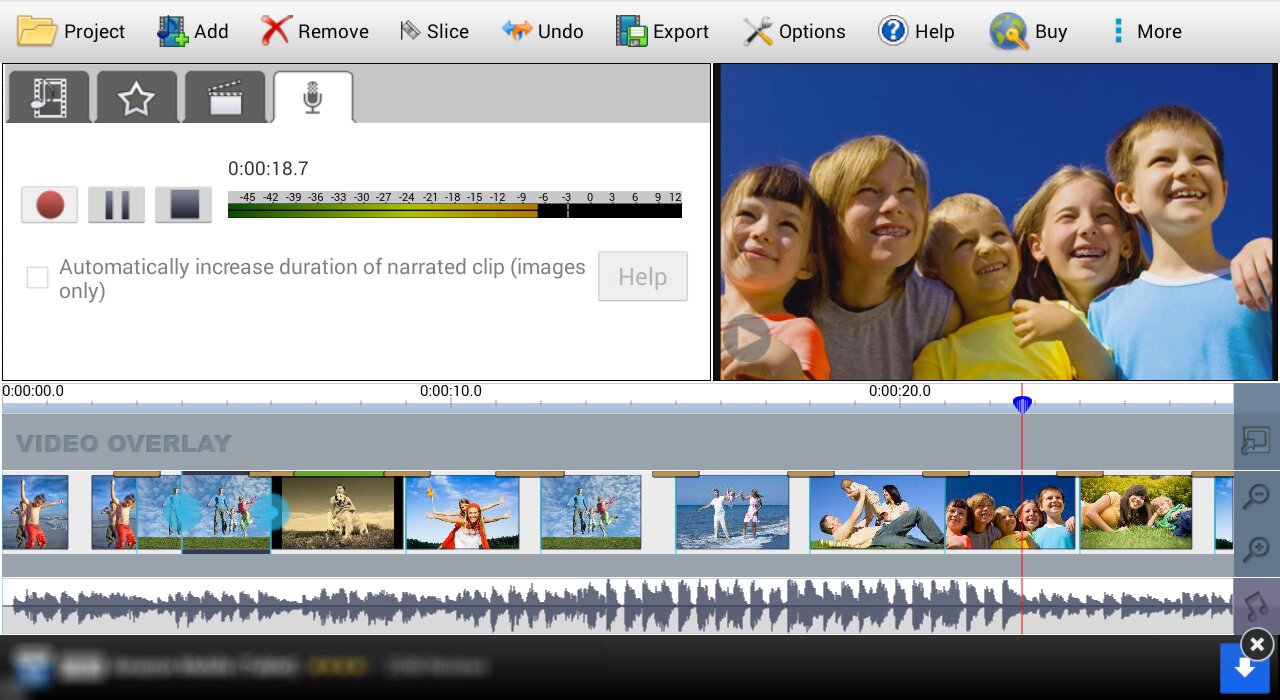Select the sepia dog clip thumbnail
1280x700 pixels.
click(x=338, y=513)
